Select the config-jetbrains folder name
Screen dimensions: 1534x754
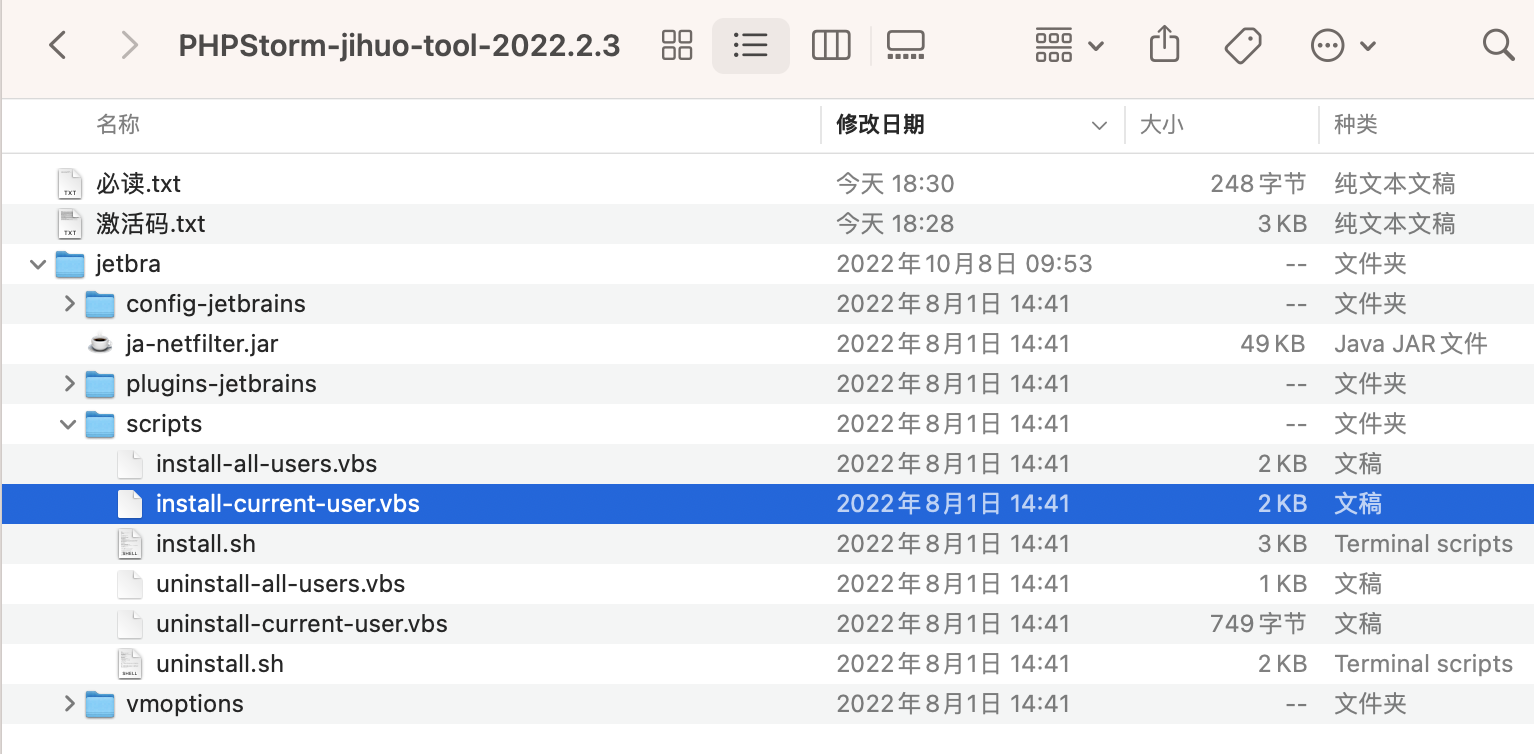click(x=216, y=304)
